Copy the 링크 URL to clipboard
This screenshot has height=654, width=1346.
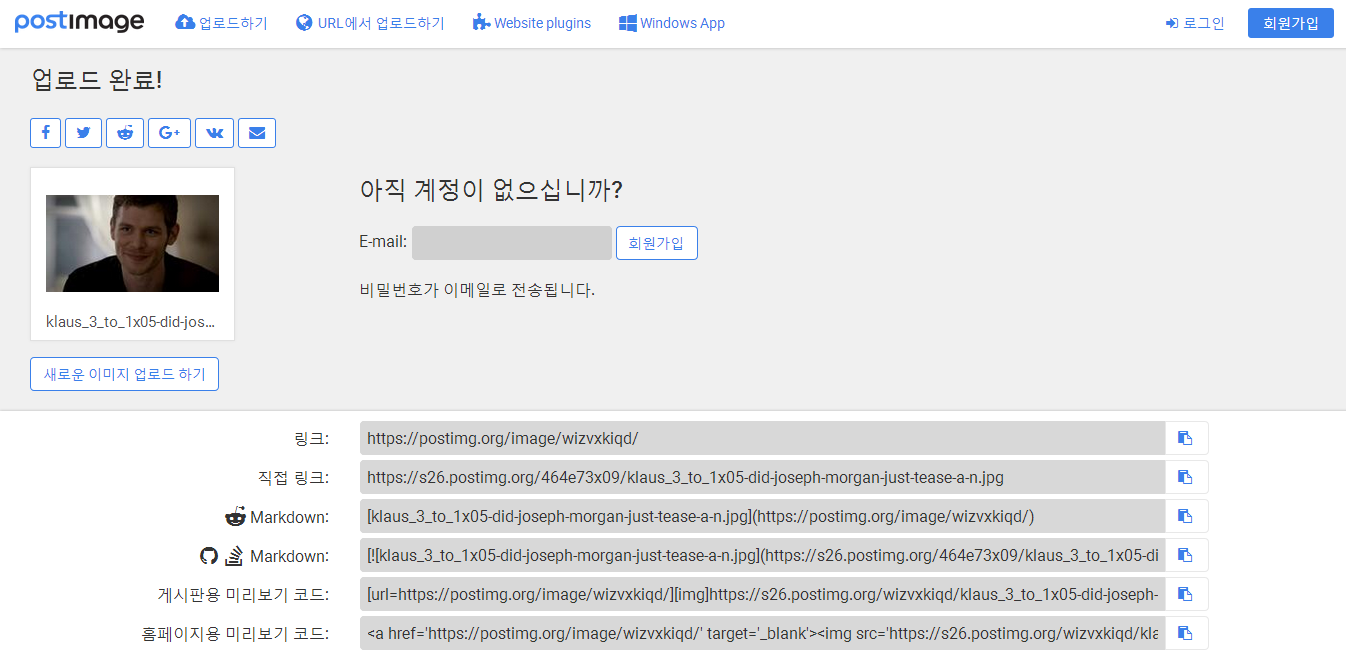pyautogui.click(x=1187, y=438)
